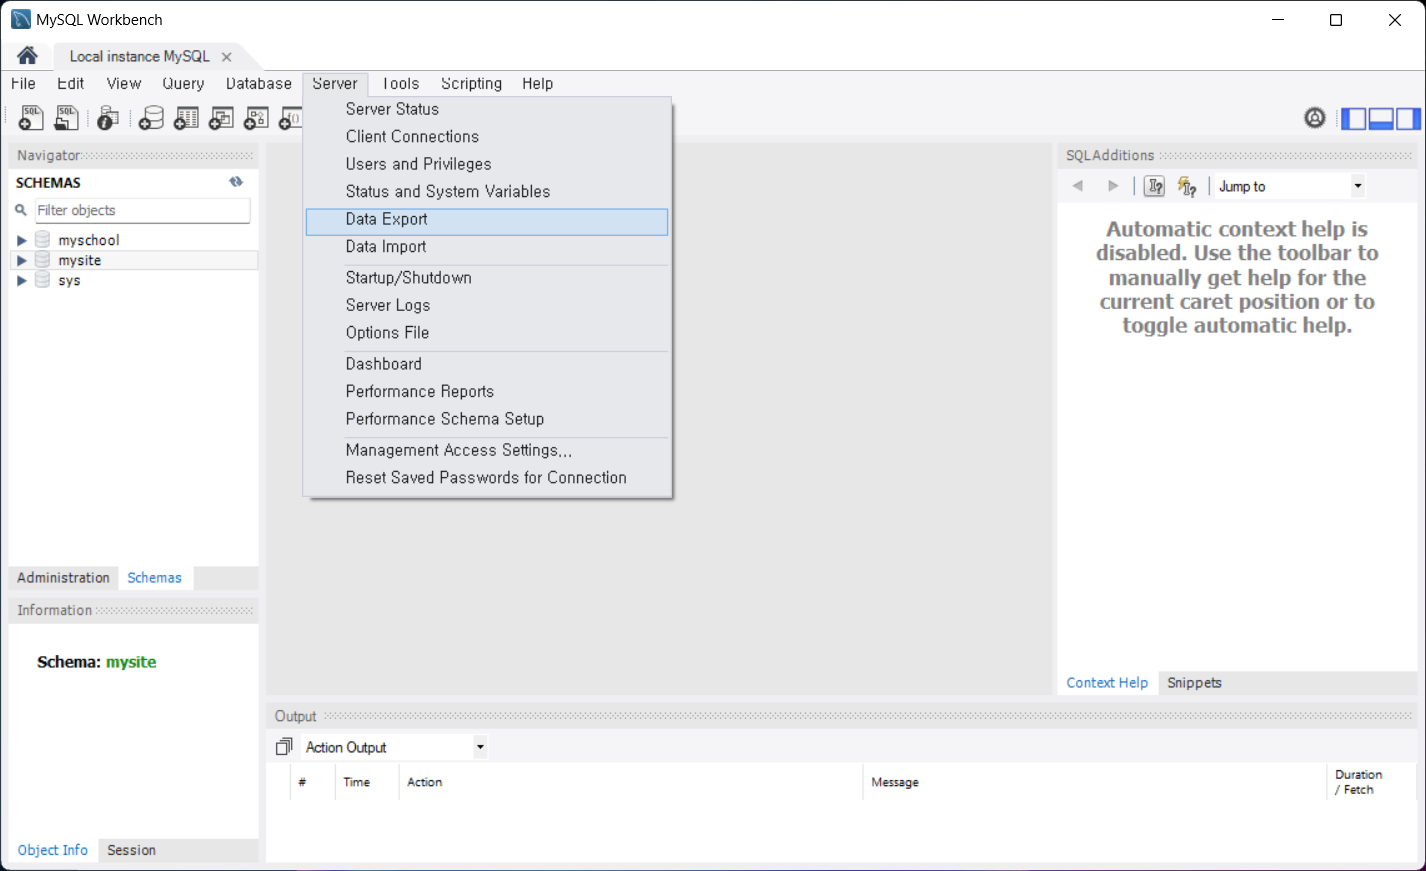Switch to the Schemas tab
The image size is (1426, 871).
(x=155, y=578)
